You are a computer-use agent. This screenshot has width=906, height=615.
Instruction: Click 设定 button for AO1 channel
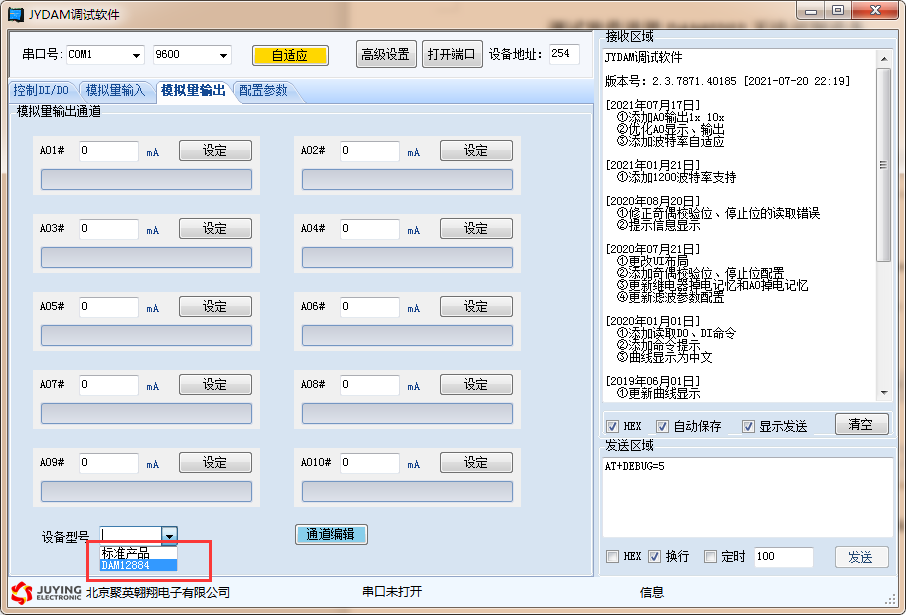tap(215, 151)
